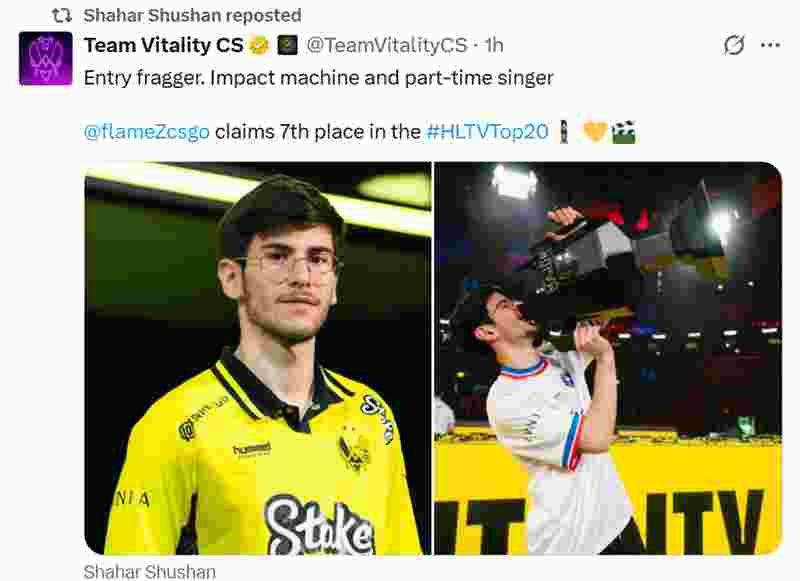800x581 pixels.
Task: Click the Grok explain-post icon
Action: (734, 45)
